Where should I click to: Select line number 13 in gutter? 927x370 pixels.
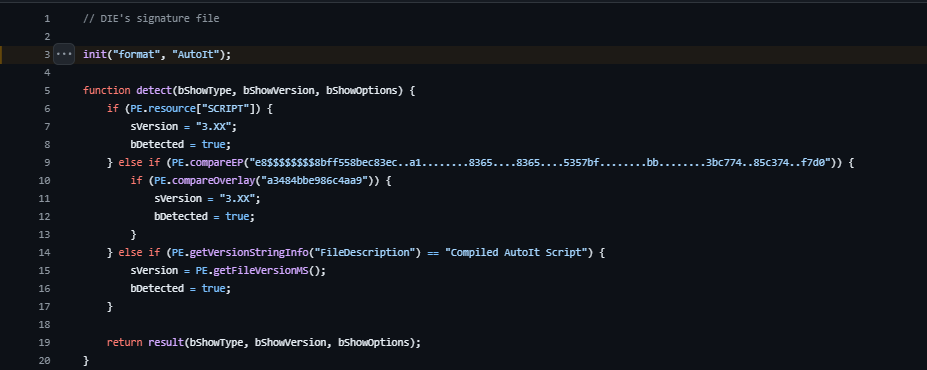point(44,235)
